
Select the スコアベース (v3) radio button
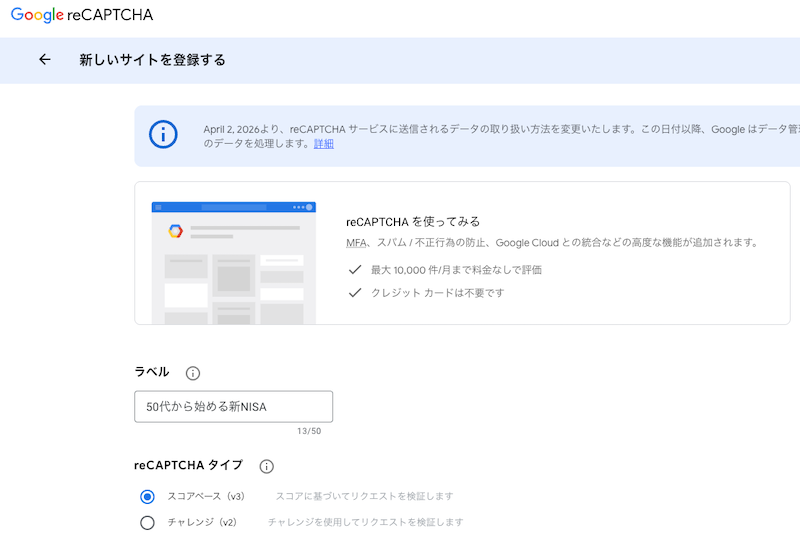pyautogui.click(x=148, y=496)
